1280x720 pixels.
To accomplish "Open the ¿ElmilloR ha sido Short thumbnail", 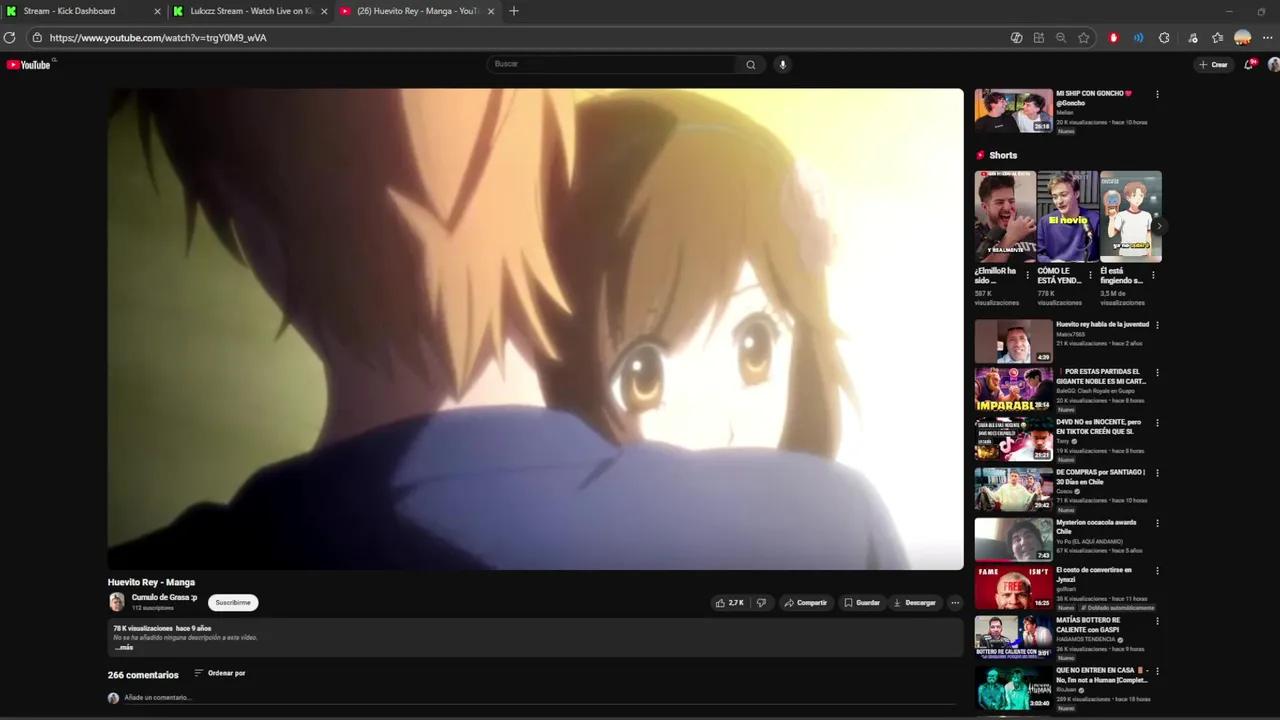I will tap(1005, 216).
